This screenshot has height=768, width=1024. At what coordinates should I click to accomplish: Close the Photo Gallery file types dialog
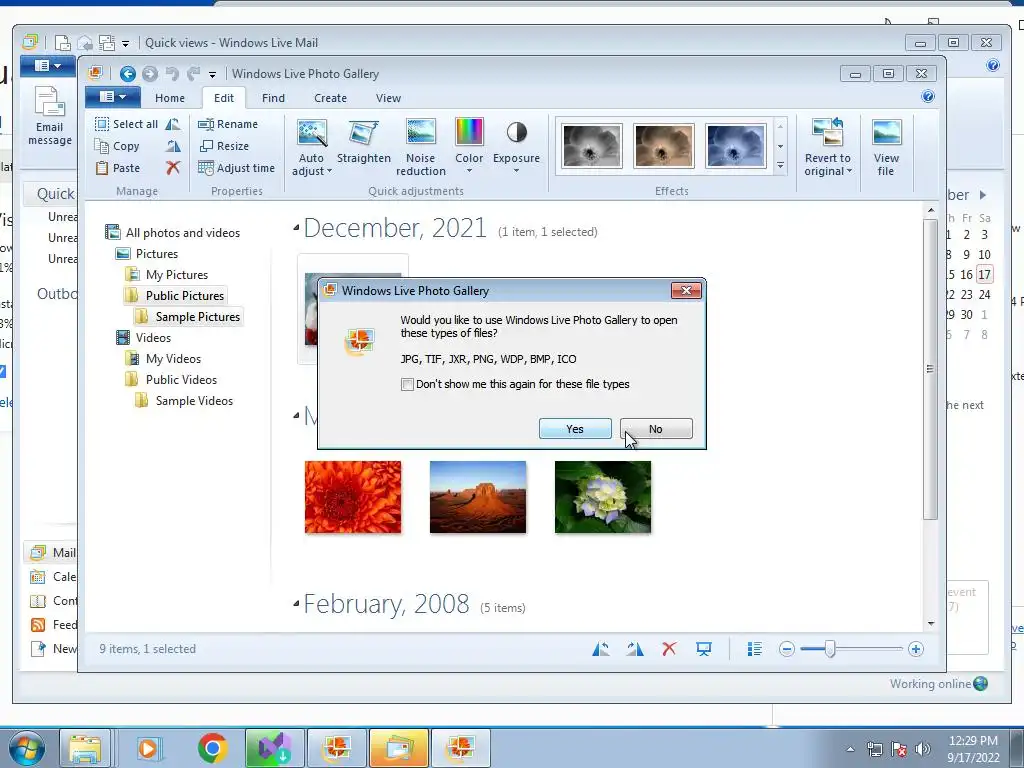(686, 291)
